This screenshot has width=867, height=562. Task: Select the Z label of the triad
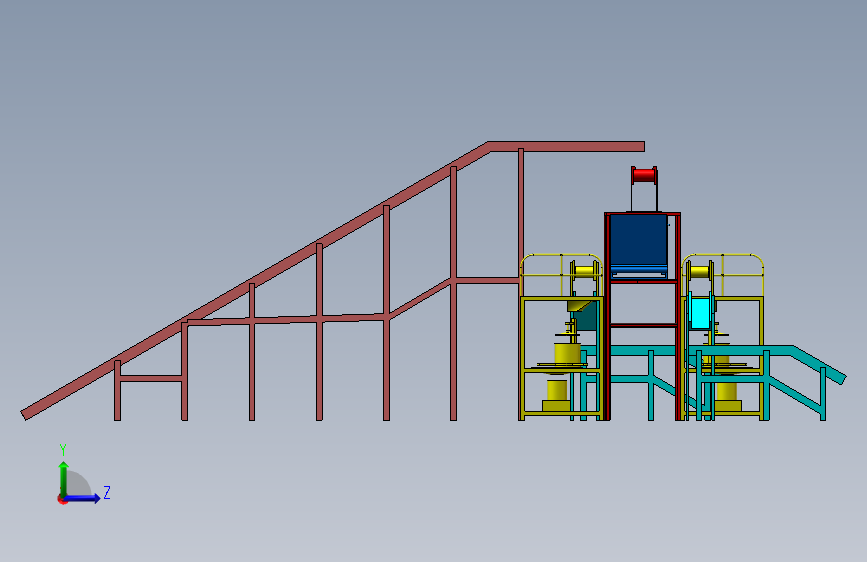pos(107,492)
